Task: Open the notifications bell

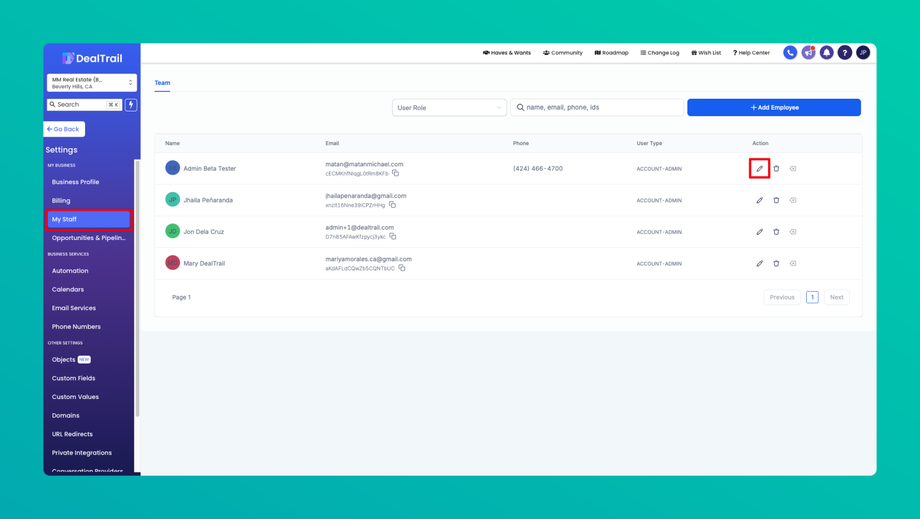Action: 826,53
